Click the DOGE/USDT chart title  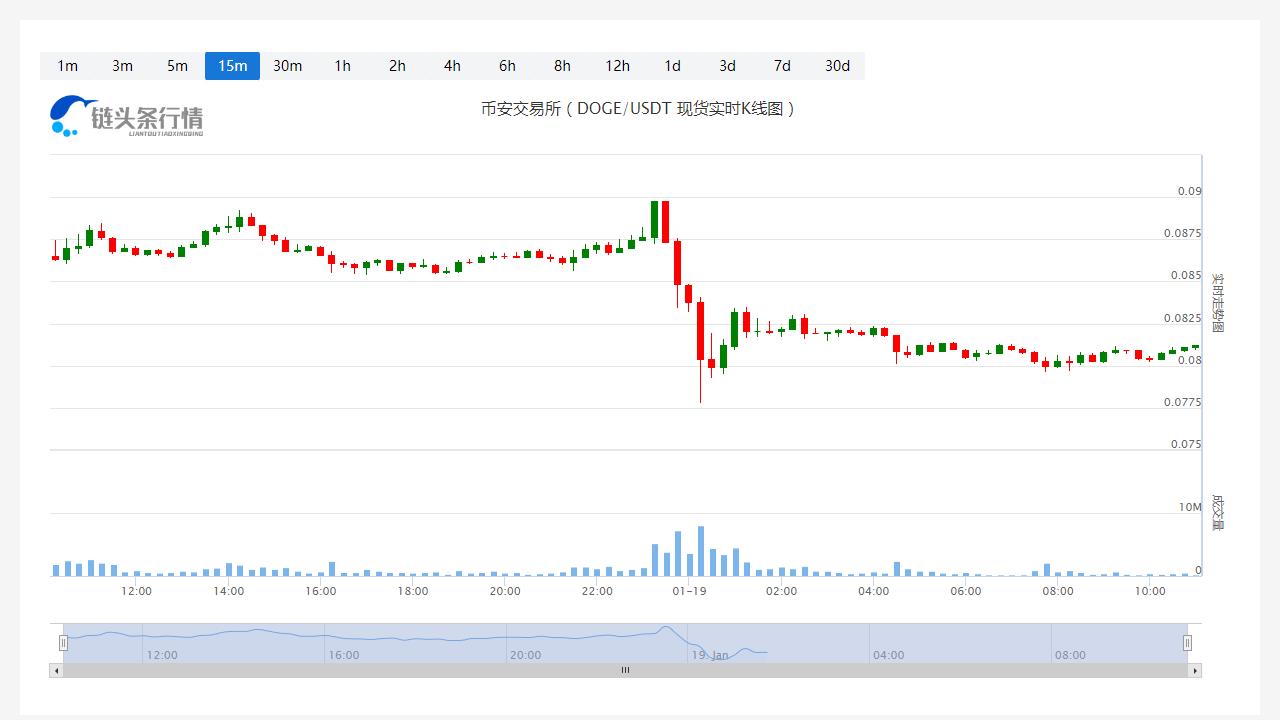pos(638,109)
